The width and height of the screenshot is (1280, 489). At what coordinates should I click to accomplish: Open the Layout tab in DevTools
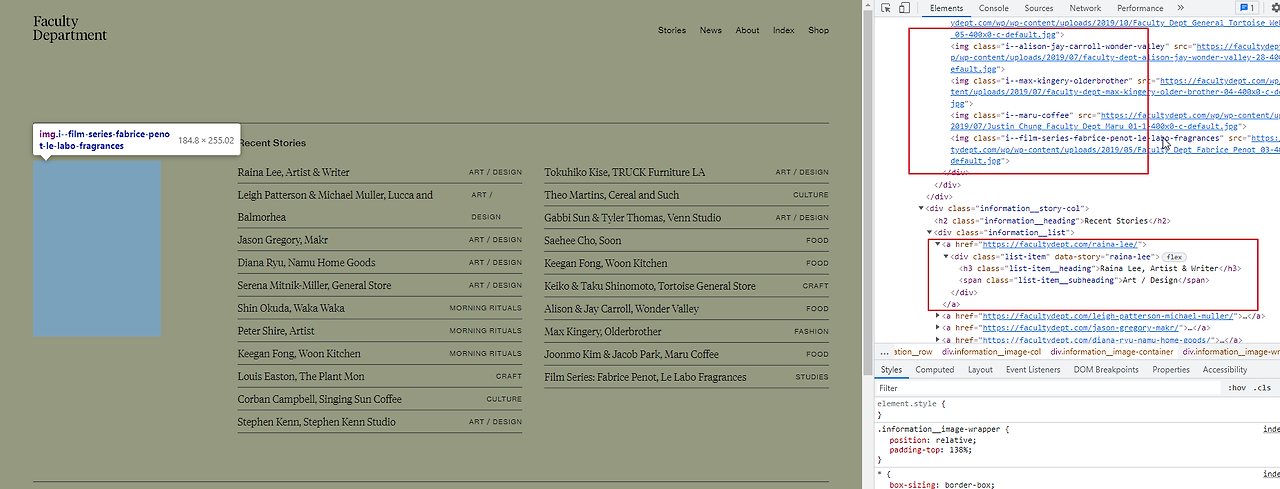(980, 369)
